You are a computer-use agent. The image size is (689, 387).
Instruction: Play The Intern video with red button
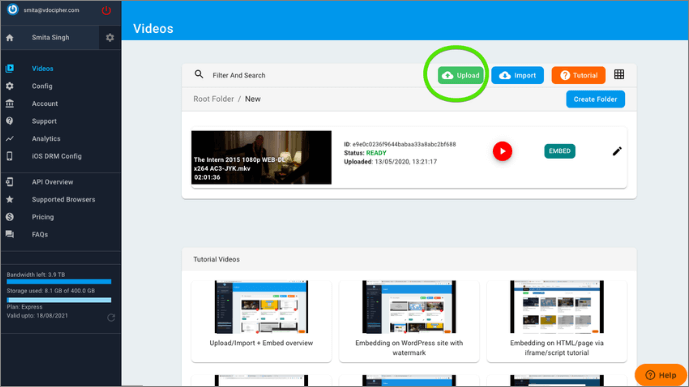click(502, 151)
